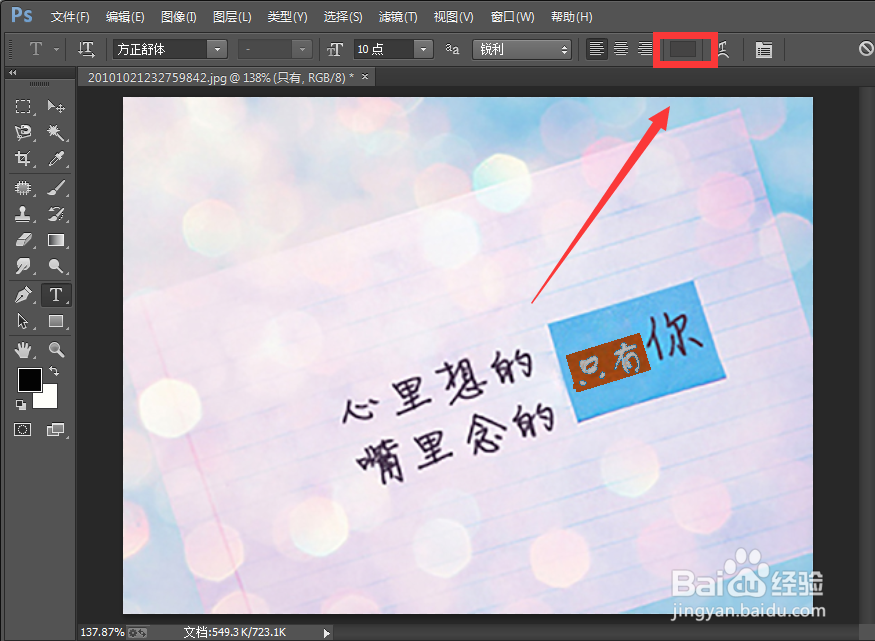Viewport: 875px width, 641px height.
Task: Select the Zoom tool
Action: [56, 350]
